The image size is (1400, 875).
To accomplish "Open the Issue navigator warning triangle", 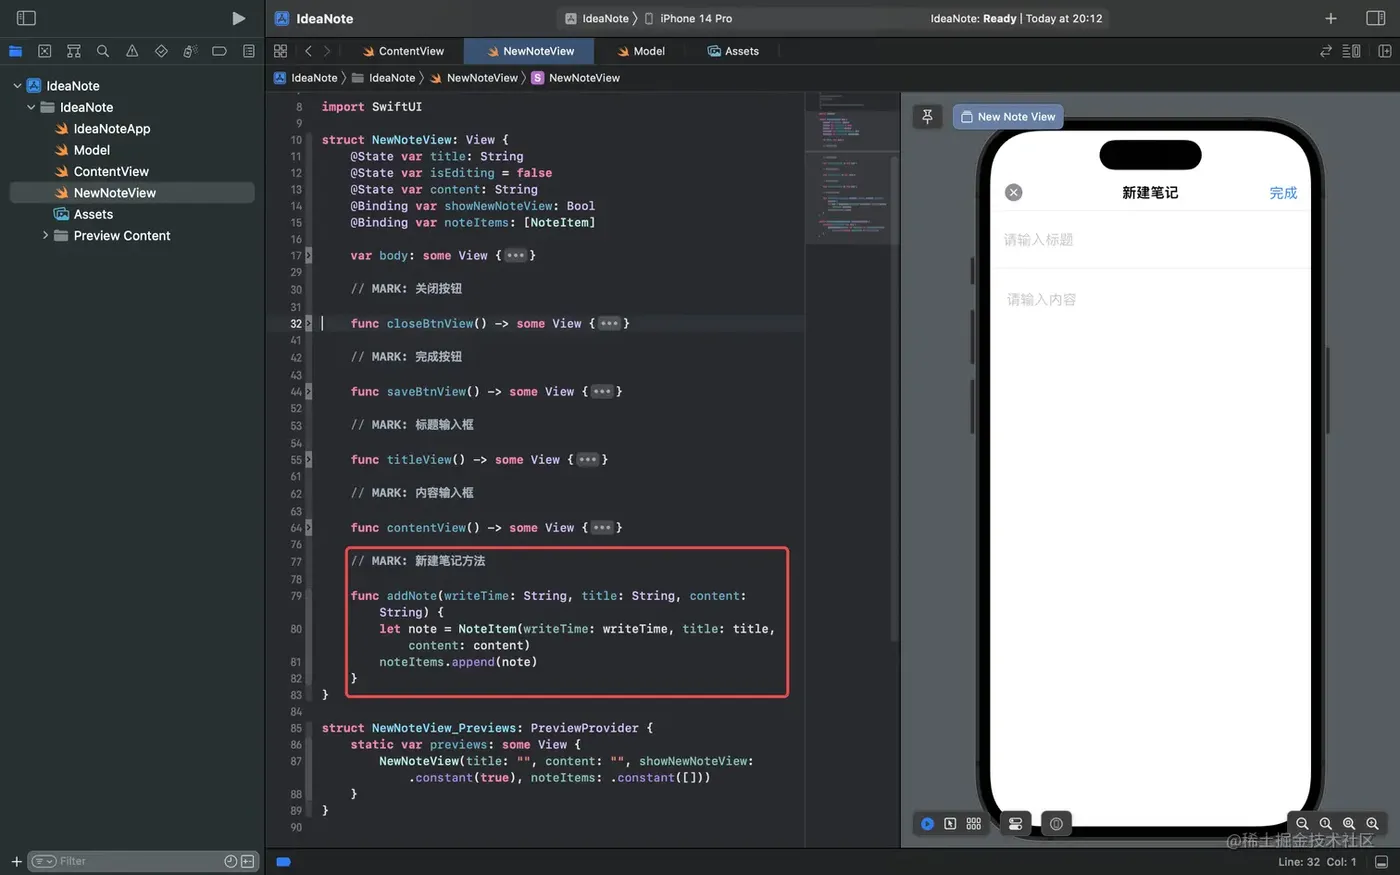I will 132,51.
